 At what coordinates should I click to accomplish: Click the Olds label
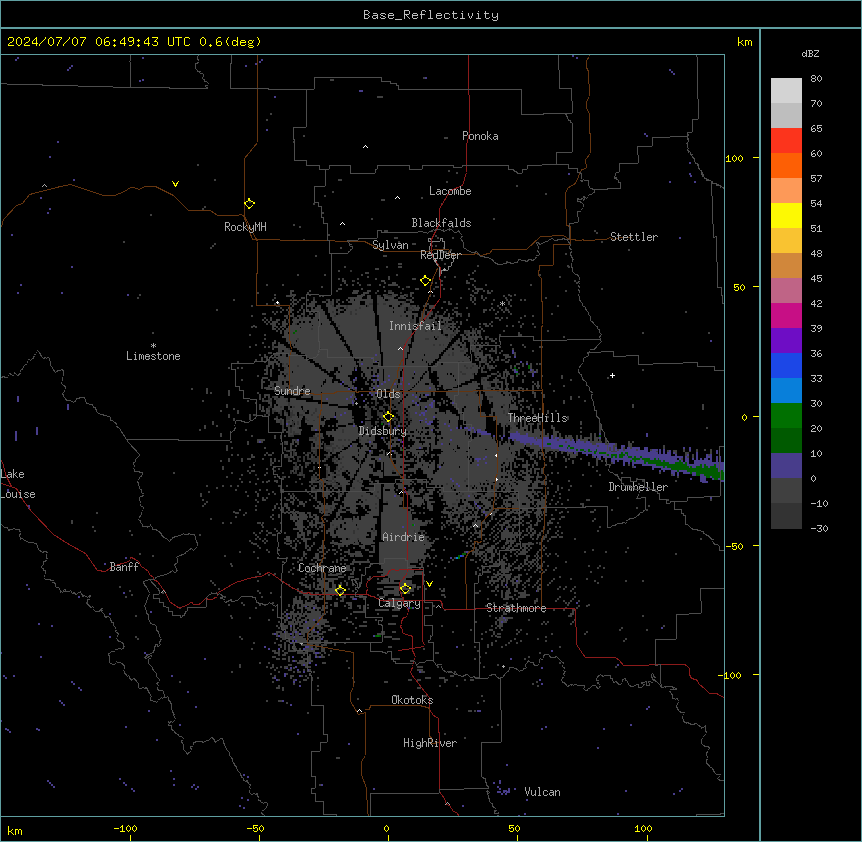[388, 394]
